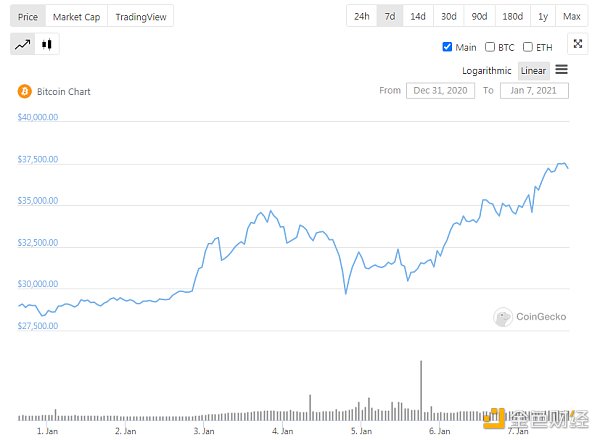
Task: Edit the From date field
Action: [440, 91]
